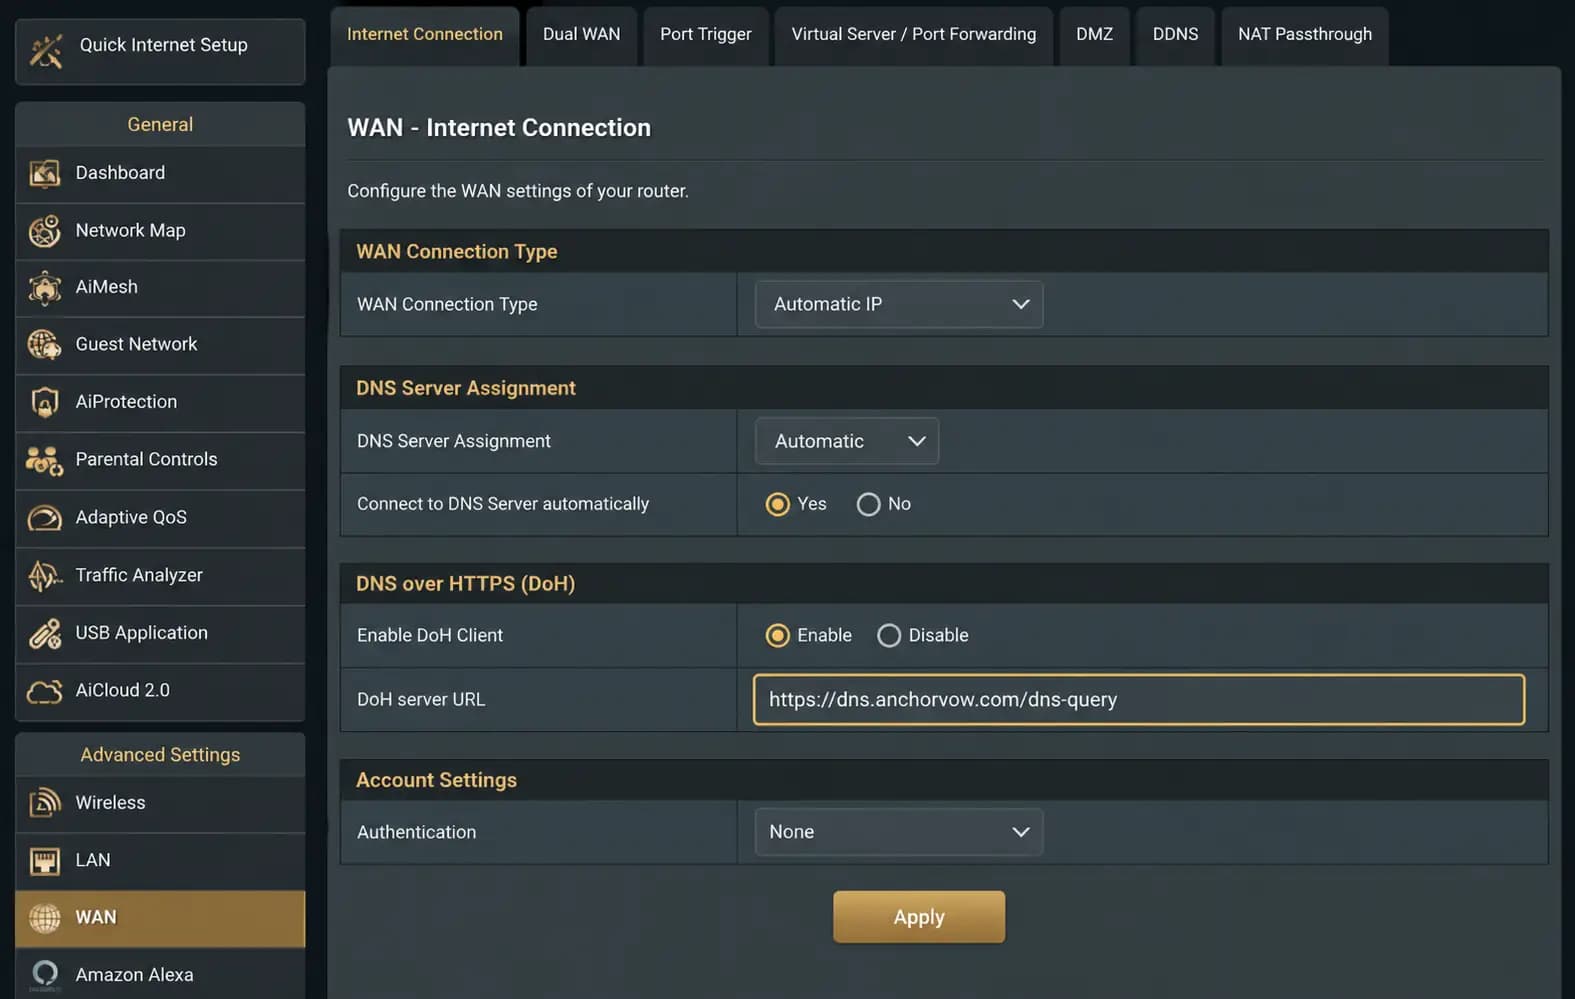
Task: Click the Amazon Alexa ring icon
Action: (x=44, y=975)
